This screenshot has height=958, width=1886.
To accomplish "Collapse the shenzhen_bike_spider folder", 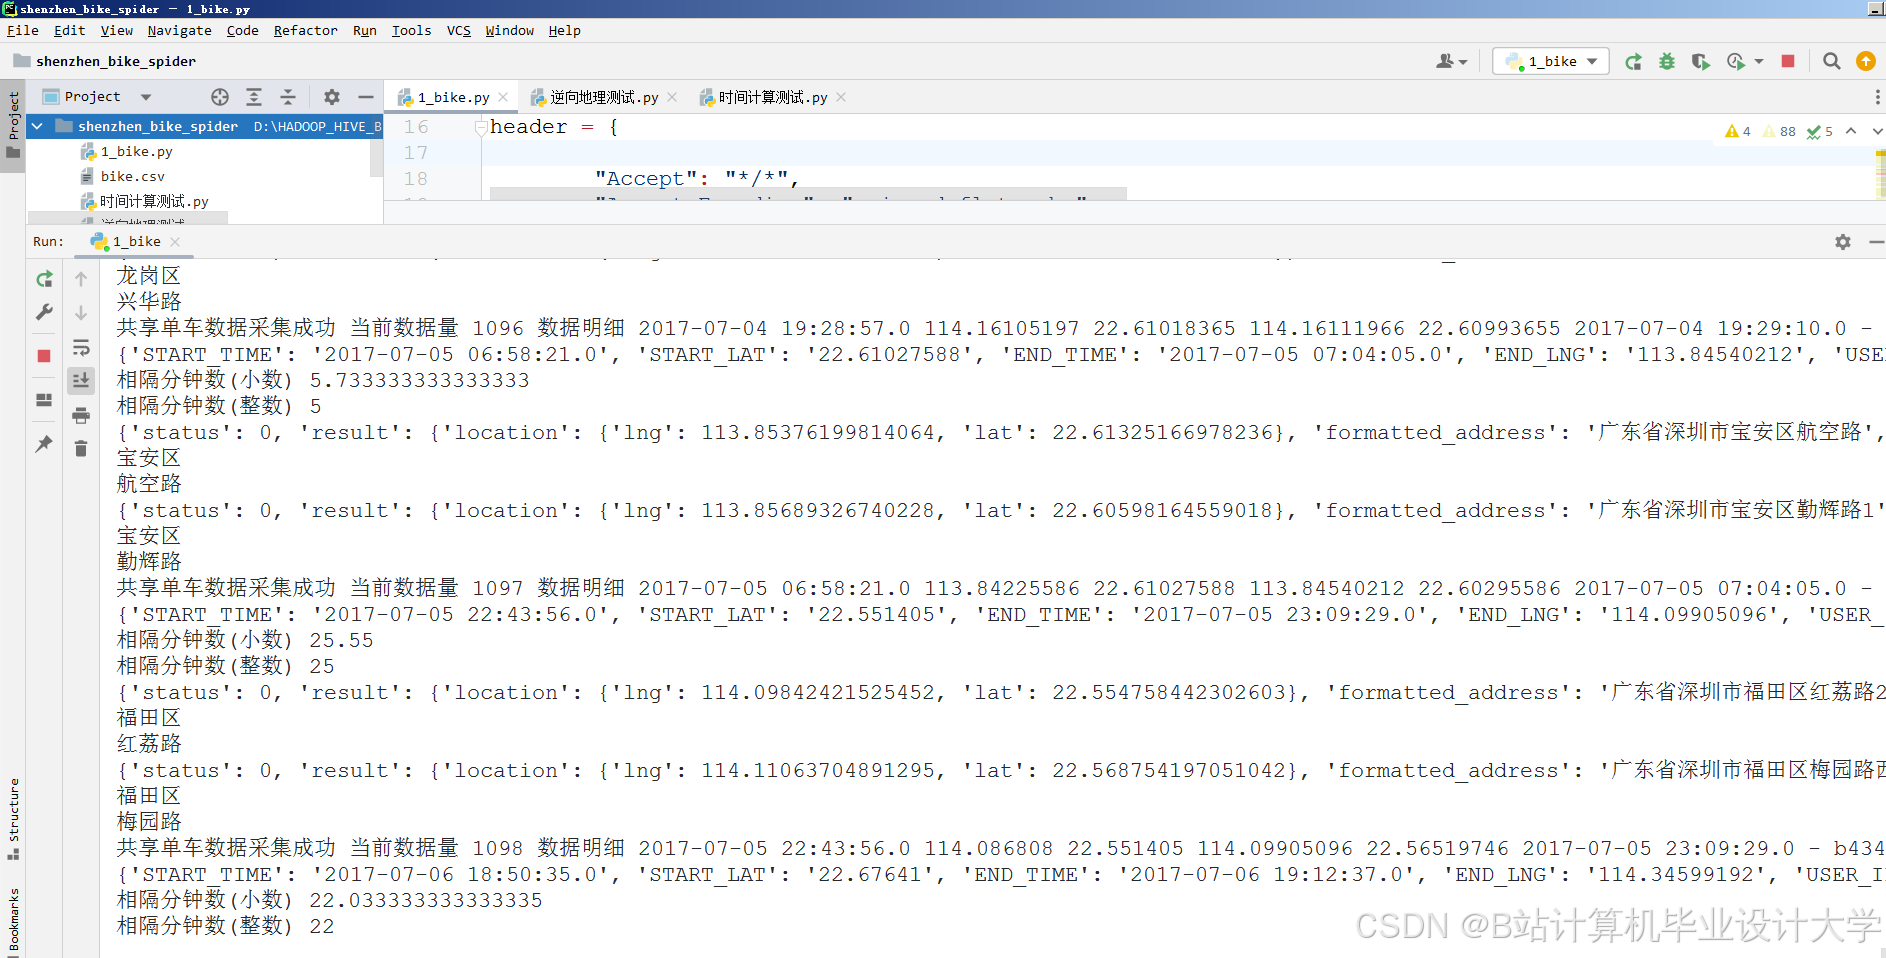I will pyautogui.click(x=37, y=126).
